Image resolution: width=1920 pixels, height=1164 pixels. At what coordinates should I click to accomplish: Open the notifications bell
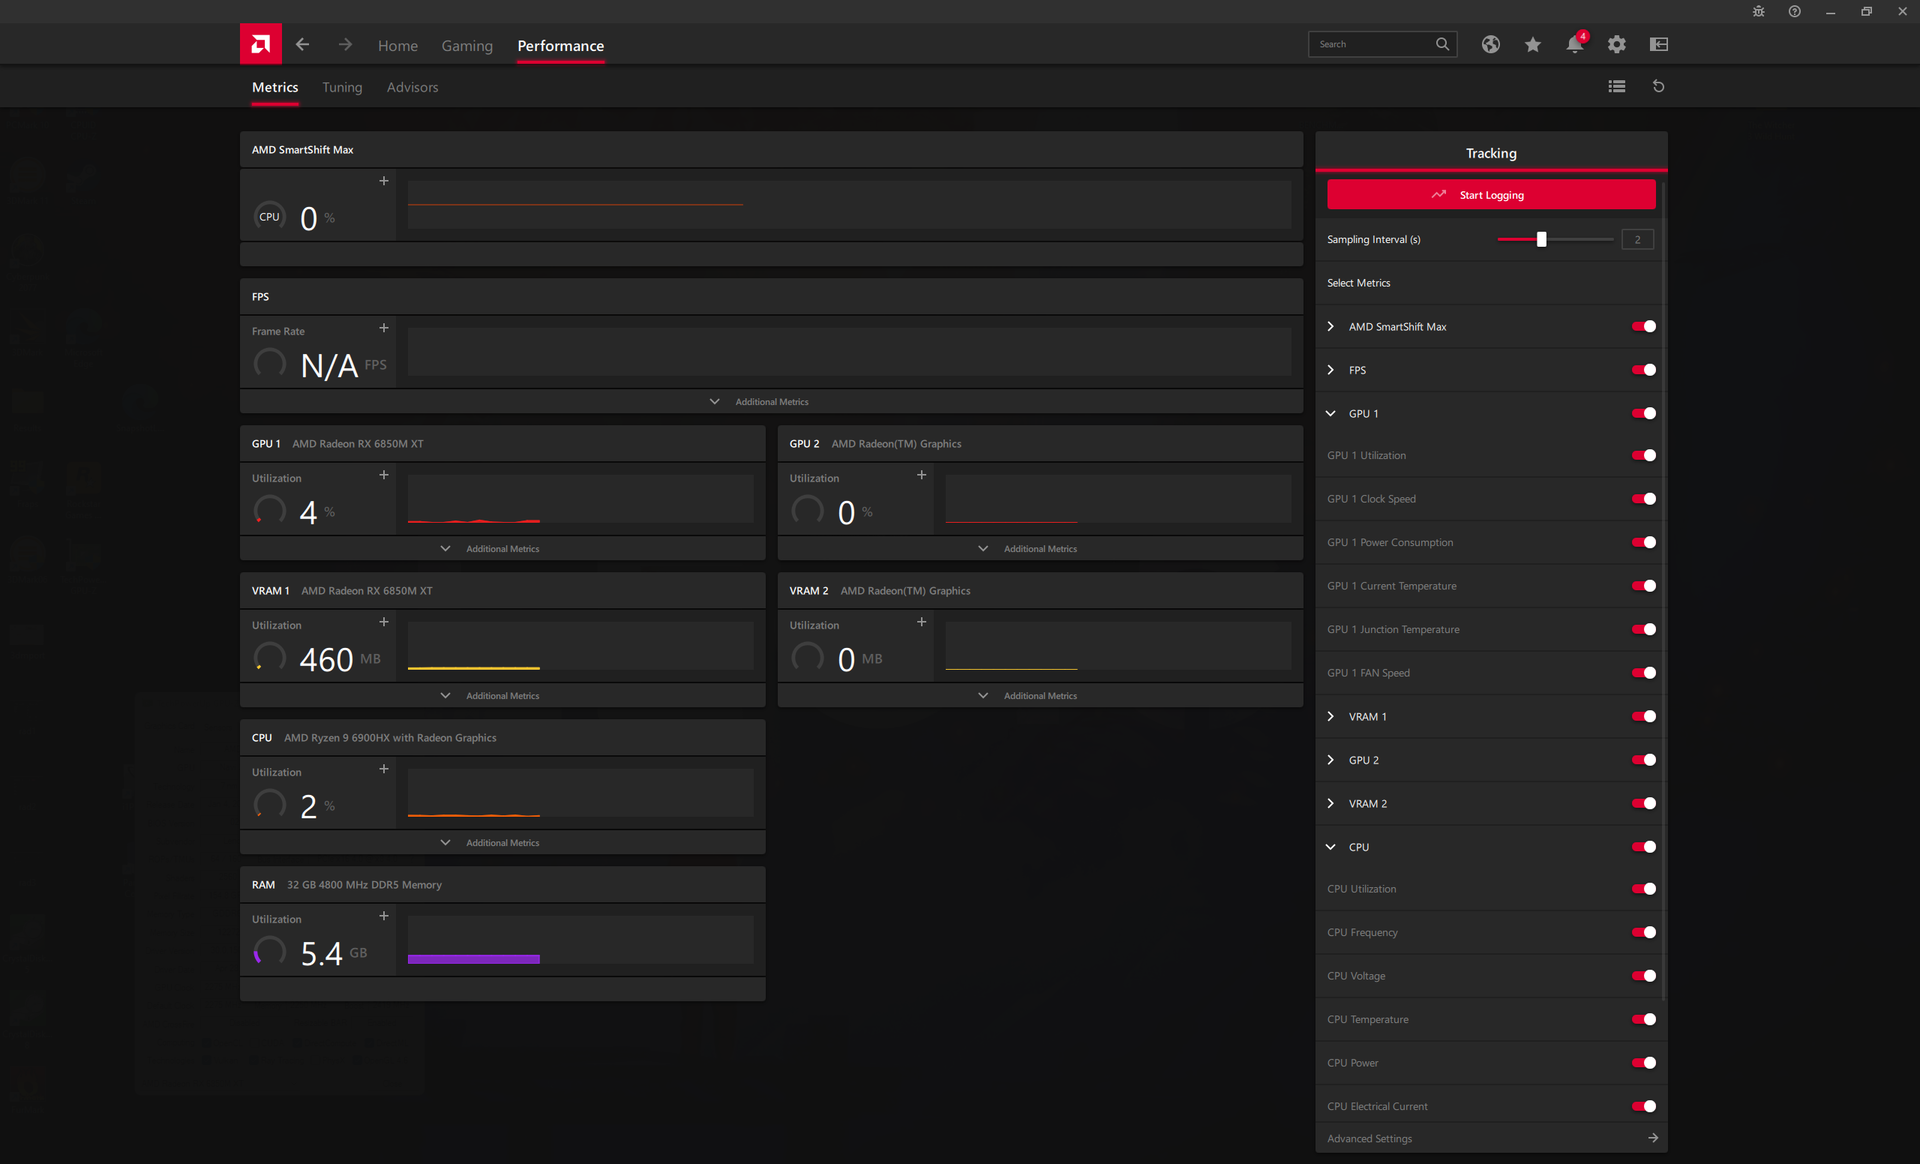coord(1574,44)
